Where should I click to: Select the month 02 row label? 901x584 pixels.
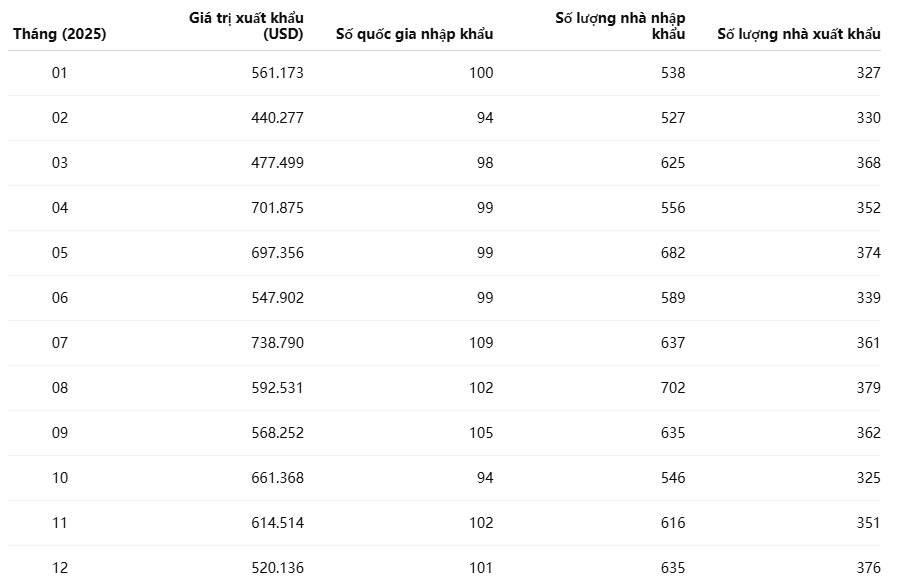tap(60, 118)
